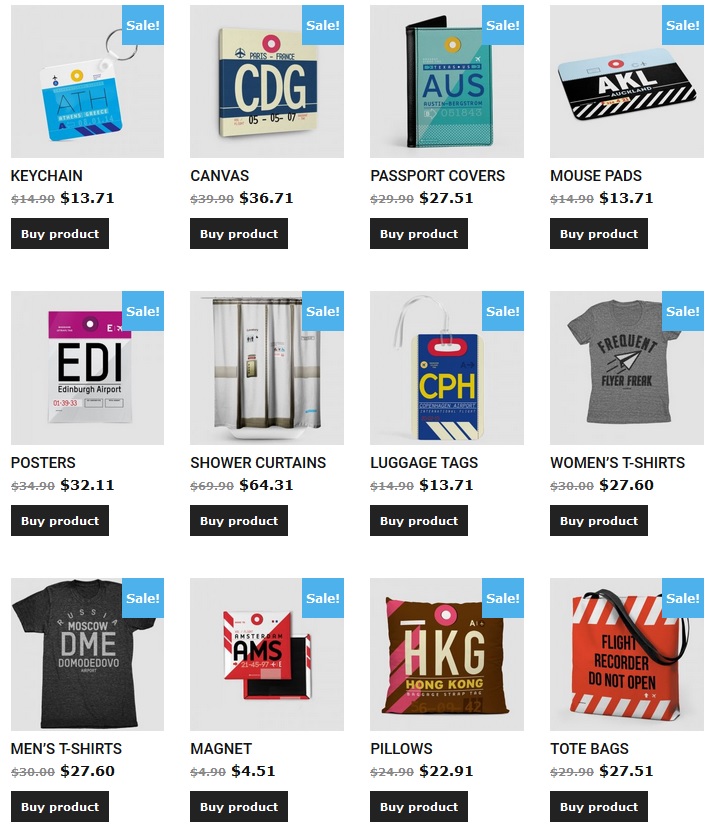Viewport: 711px width, 837px height.
Task: Open the EDI poster product image
Action: pyautogui.click(x=87, y=368)
